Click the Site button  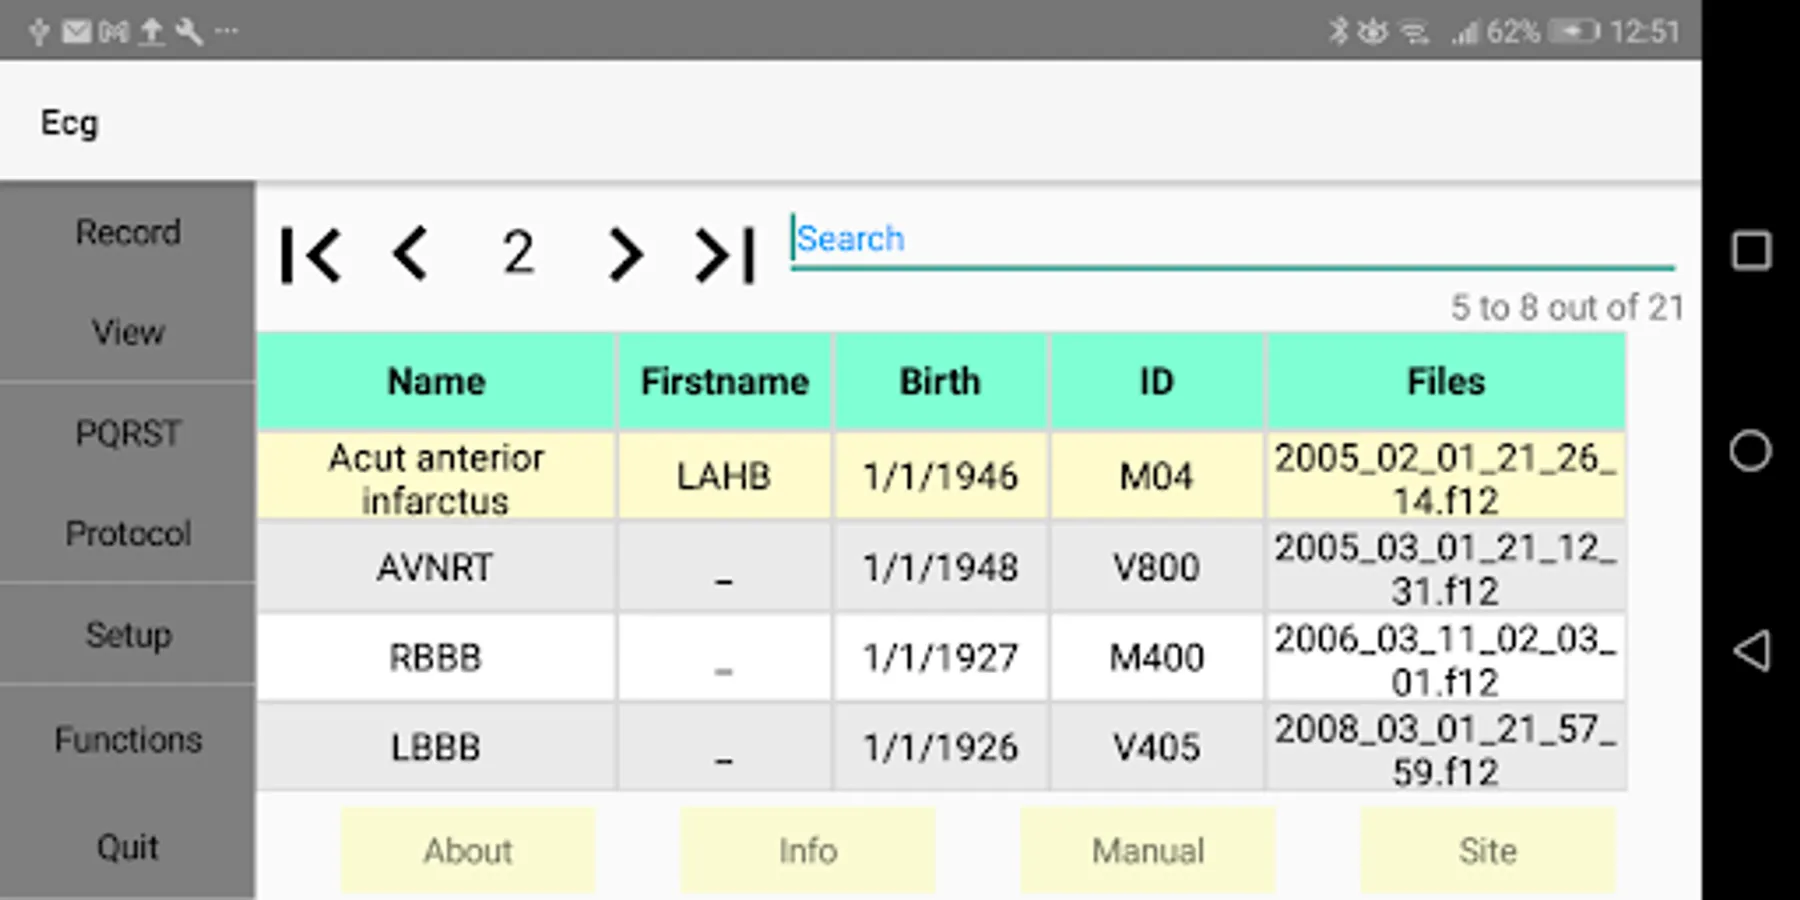coord(1487,851)
